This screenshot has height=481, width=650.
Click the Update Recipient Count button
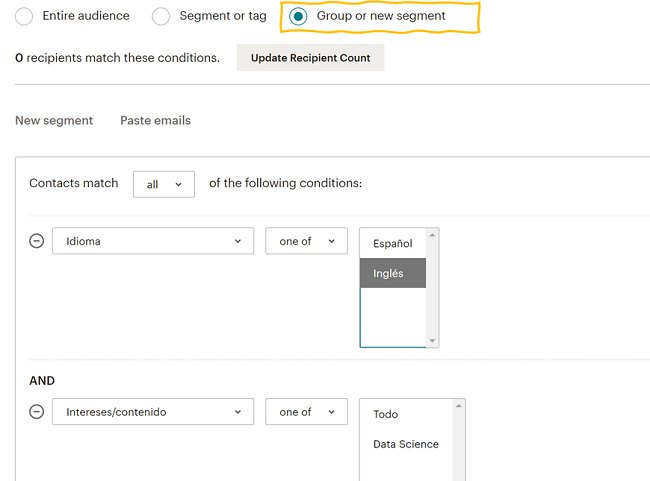[x=310, y=58]
